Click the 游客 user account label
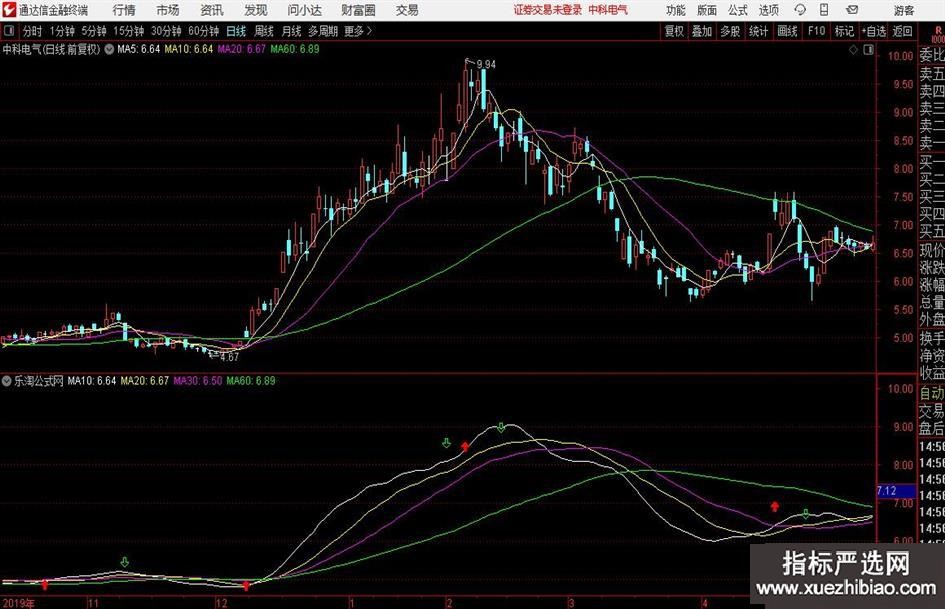 click(x=903, y=10)
